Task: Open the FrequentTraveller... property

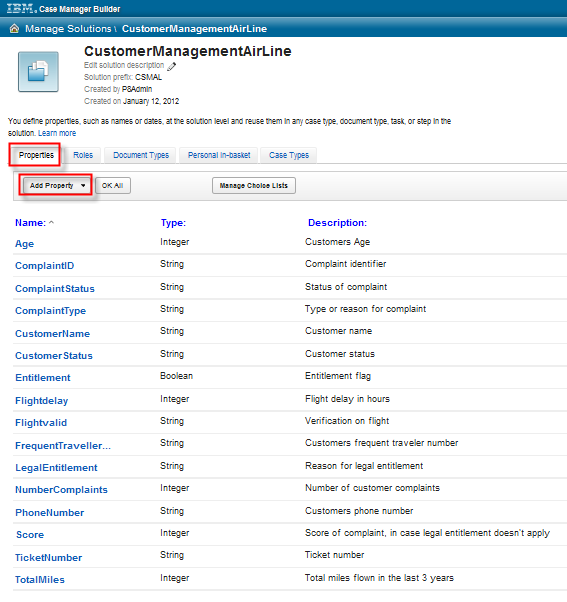Action: coord(63,446)
